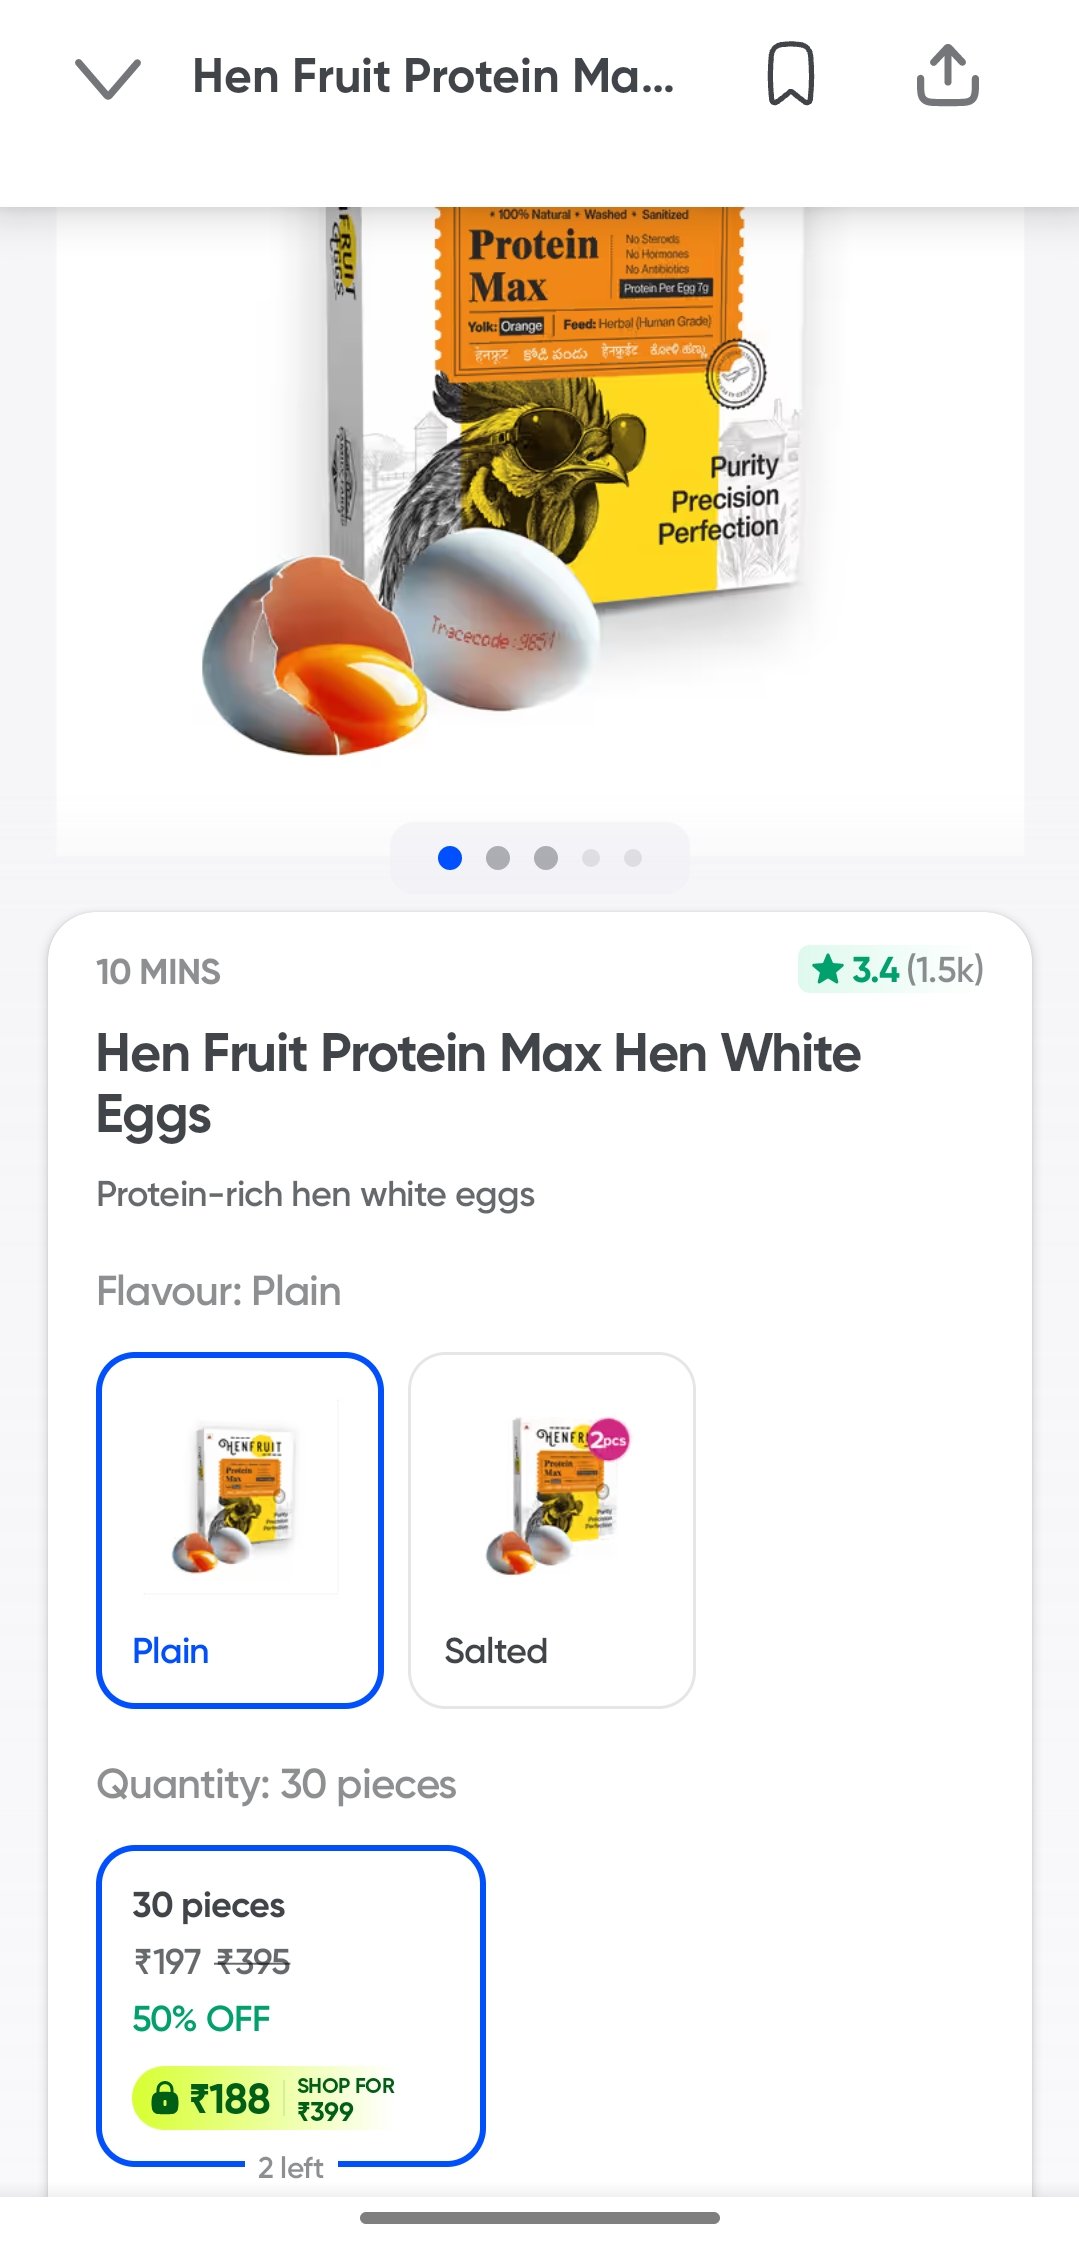
Task: Tap the 2pcs badge on Salted image
Action: coord(608,1440)
